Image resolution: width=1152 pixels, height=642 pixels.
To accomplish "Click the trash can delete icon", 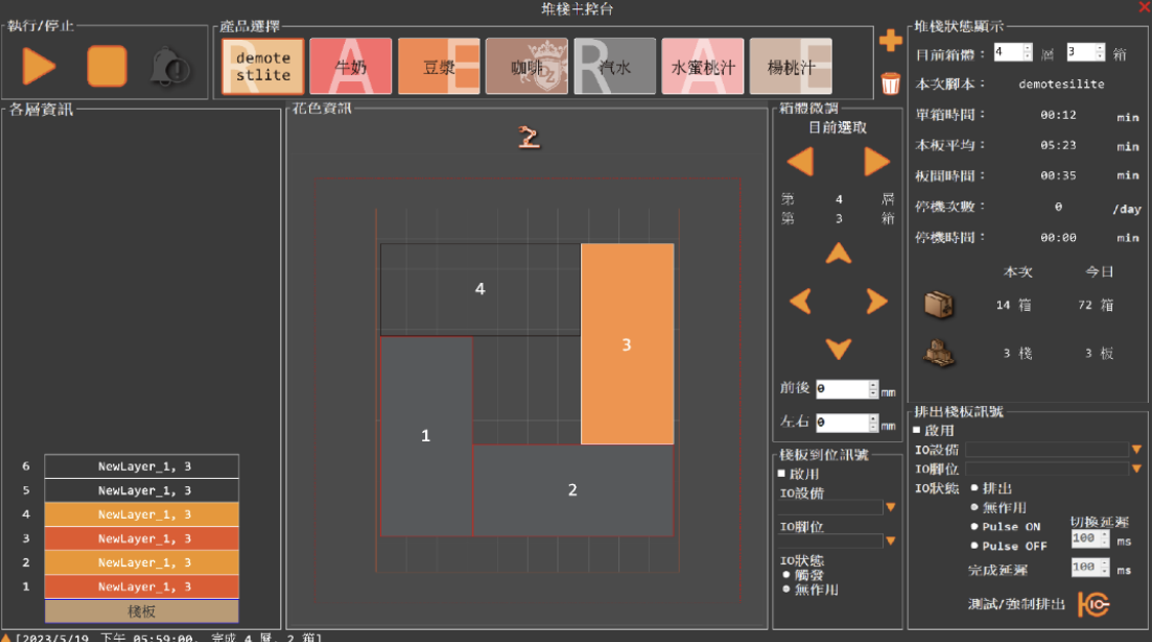I will click(890, 83).
